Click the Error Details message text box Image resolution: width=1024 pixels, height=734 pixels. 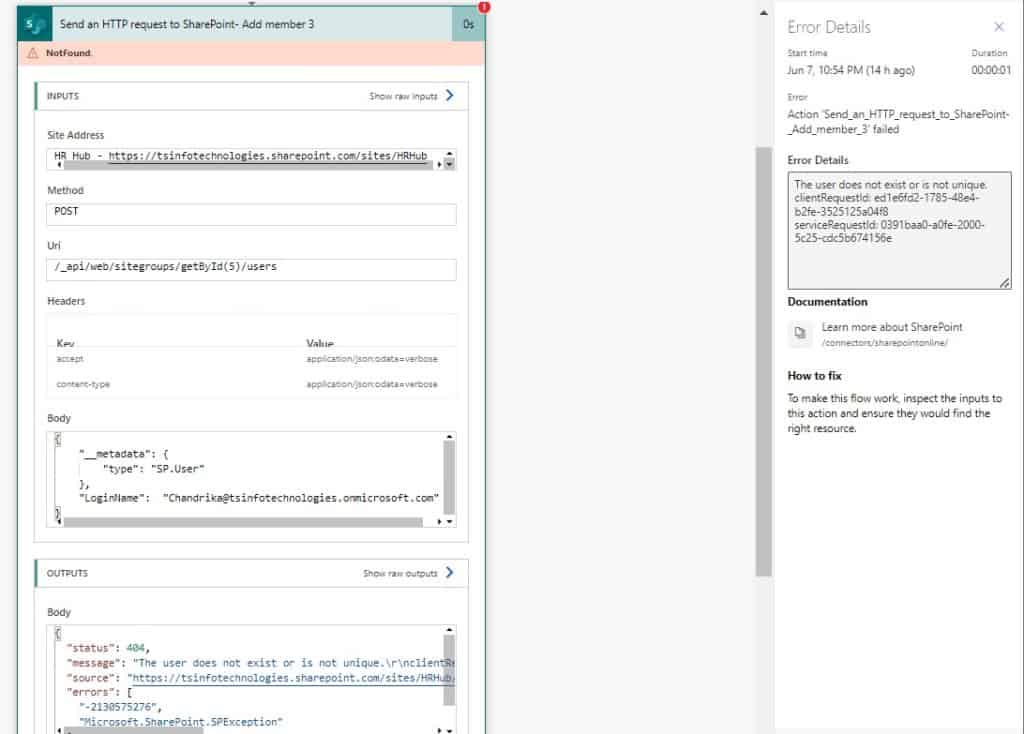tap(899, 230)
